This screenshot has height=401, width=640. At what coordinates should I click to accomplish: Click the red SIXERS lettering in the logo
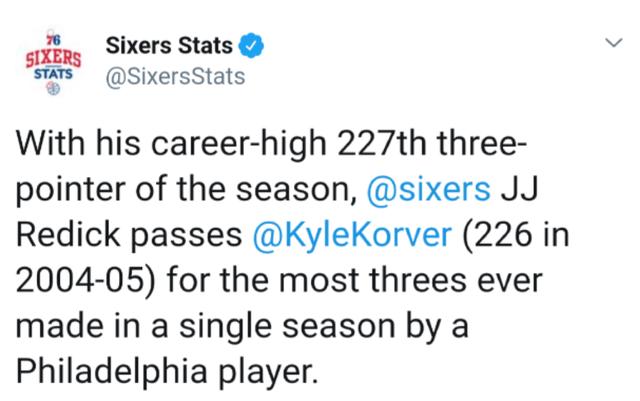(x=53, y=59)
